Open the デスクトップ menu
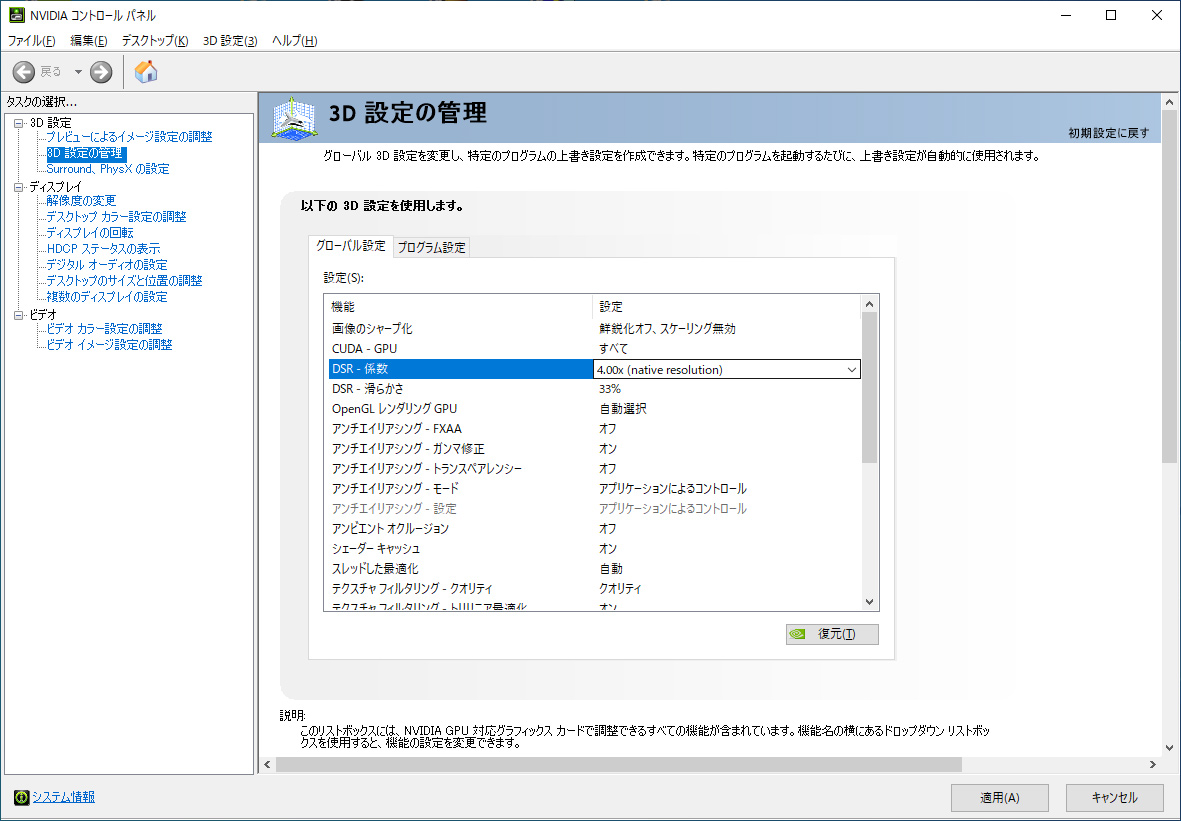The image size is (1181, 821). click(154, 41)
